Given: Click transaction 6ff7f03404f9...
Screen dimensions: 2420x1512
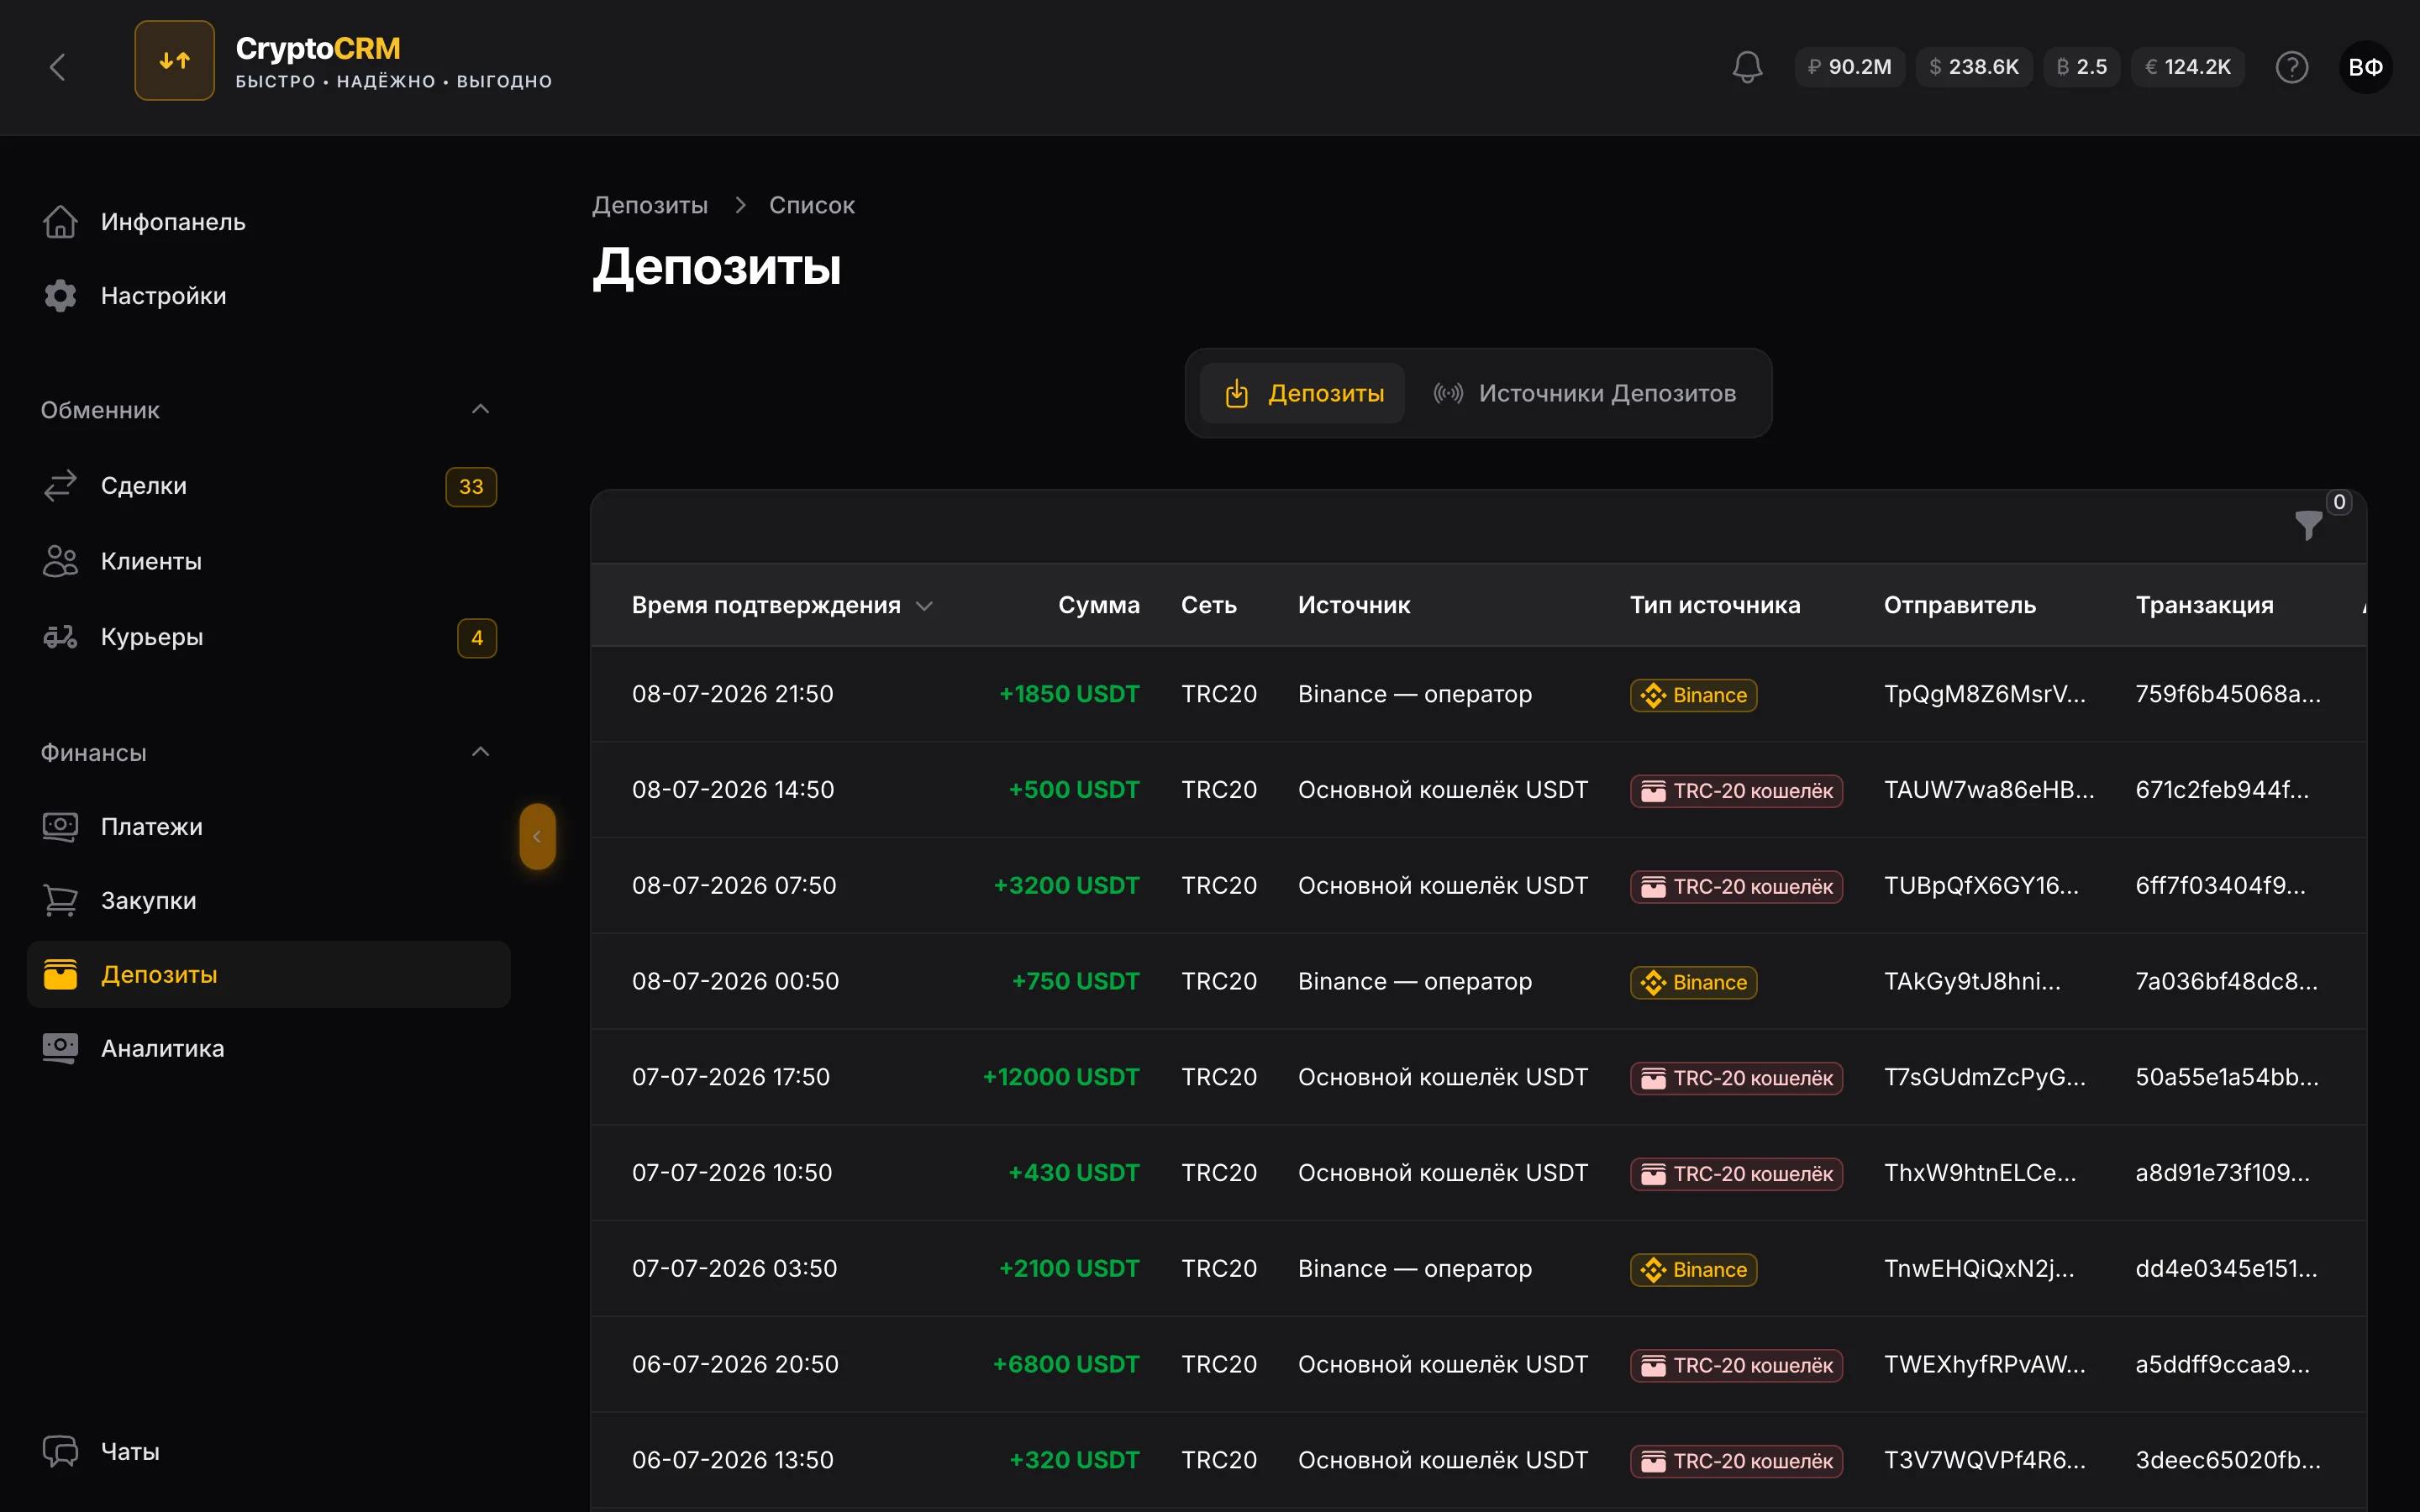Looking at the screenshot, I should click(2220, 886).
